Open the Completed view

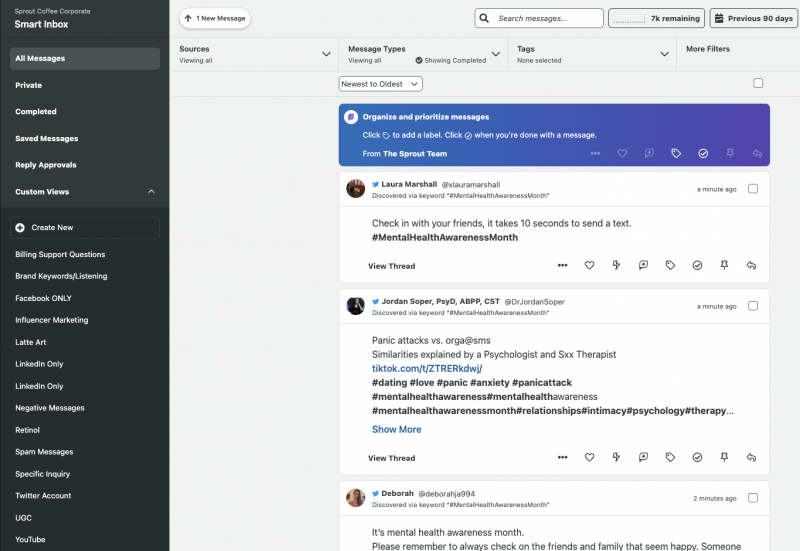click(x=36, y=112)
